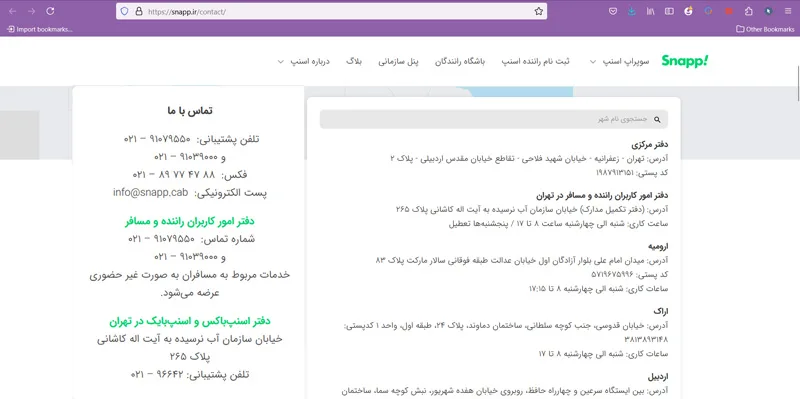Viewport: 800px width, 399px height.
Task: Expand the سوپراپ اسنپ dropdown menu
Action: [x=620, y=61]
